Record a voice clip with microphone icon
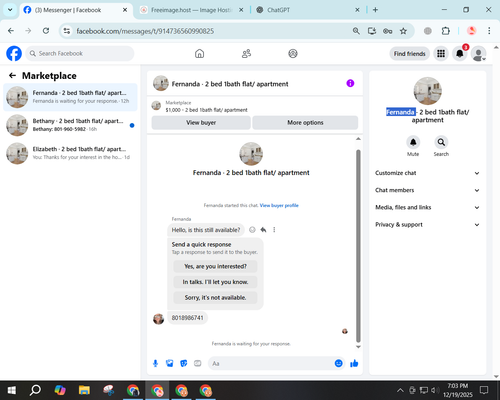This screenshot has height=400, width=500. tap(155, 363)
